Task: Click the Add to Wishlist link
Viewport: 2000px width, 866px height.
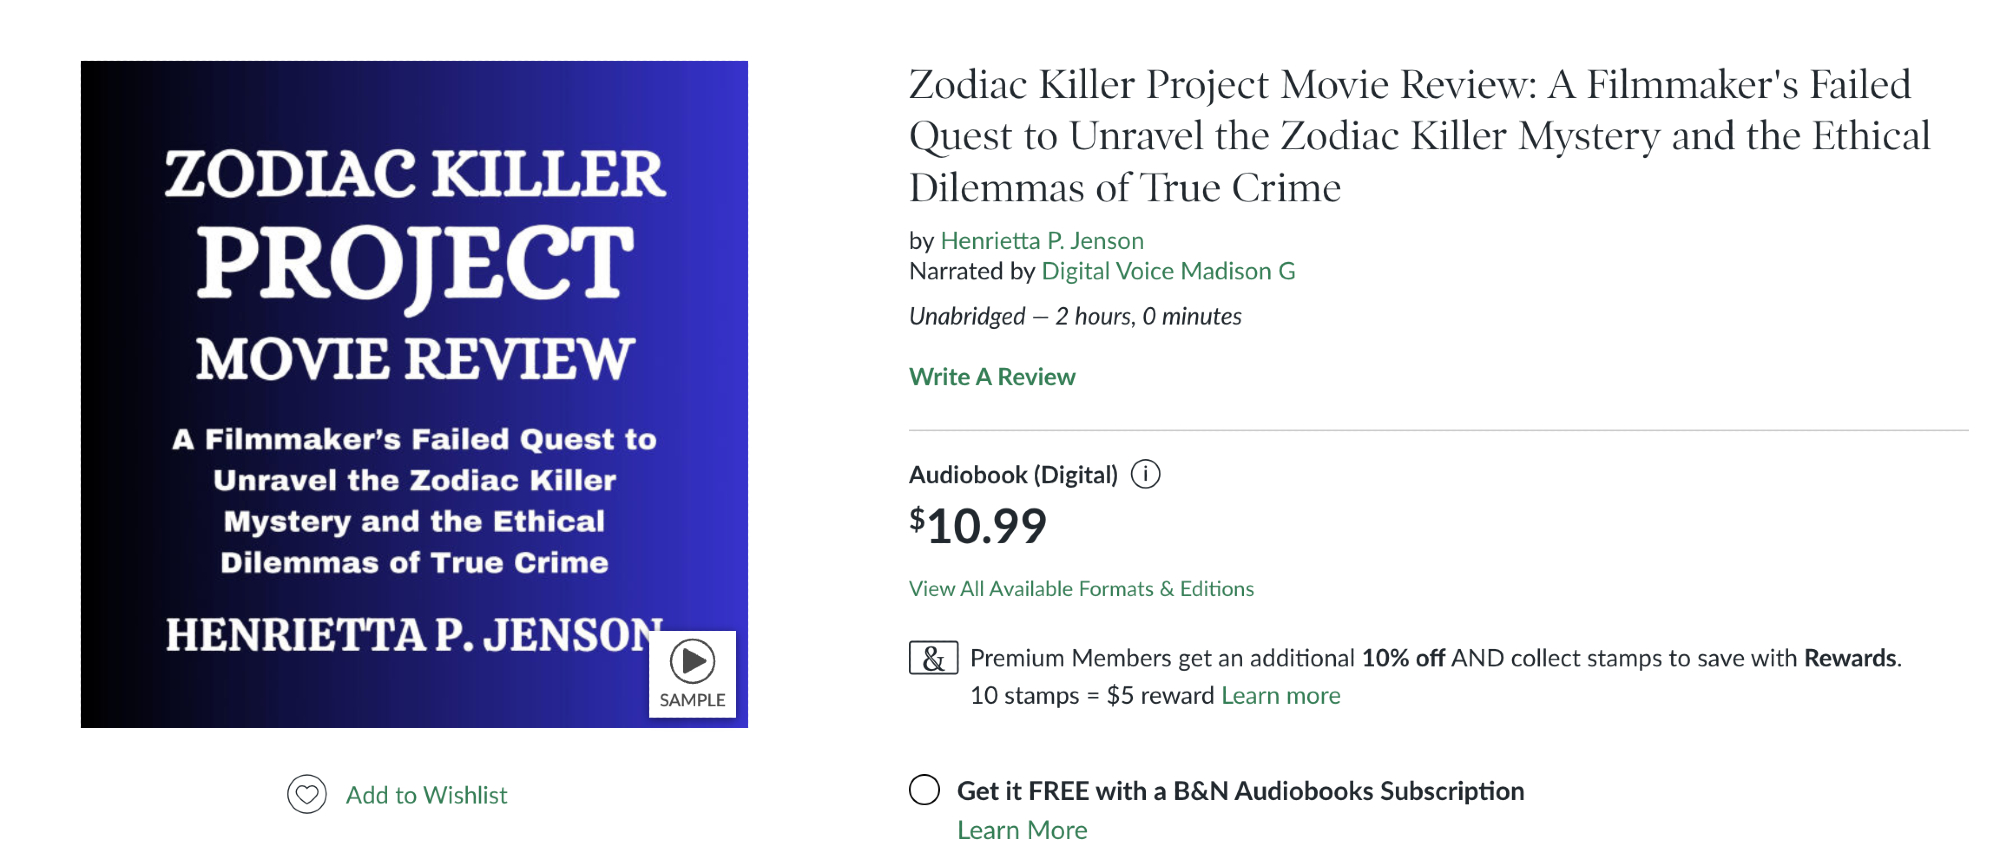Action: (x=426, y=795)
